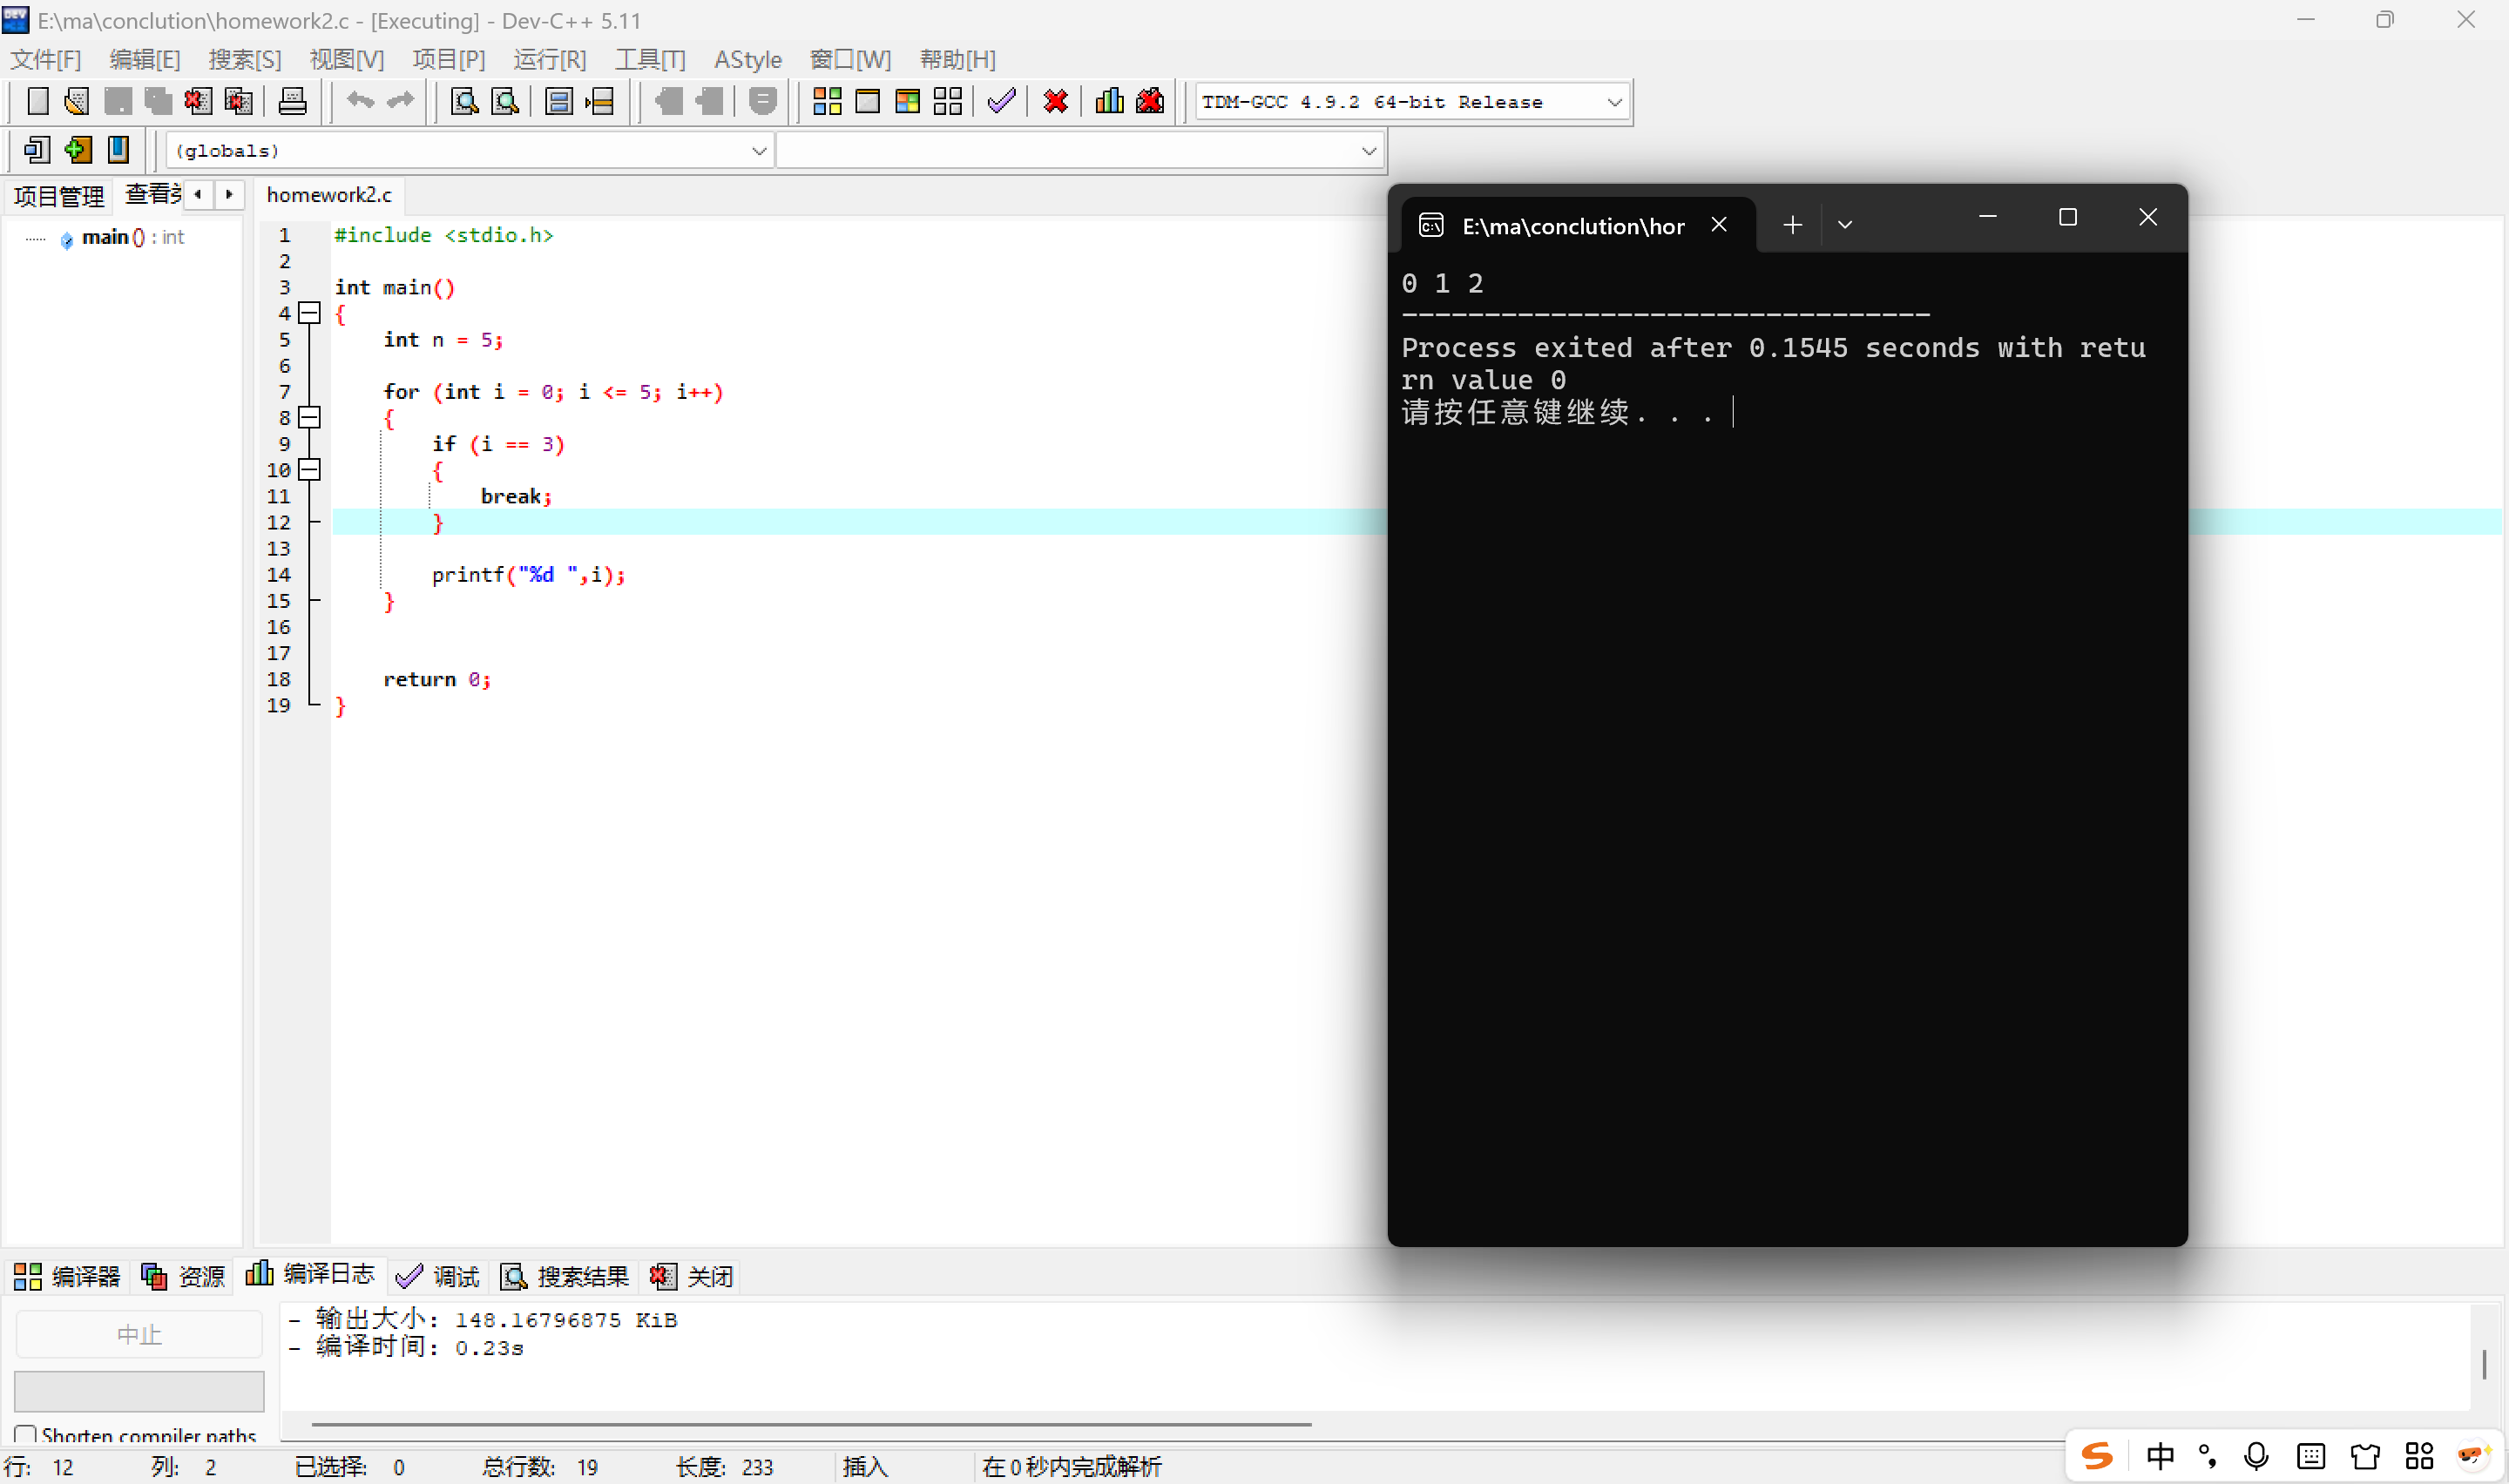2509x1484 pixels.
Task: Click the Print toolbar icon
Action: coord(292,101)
